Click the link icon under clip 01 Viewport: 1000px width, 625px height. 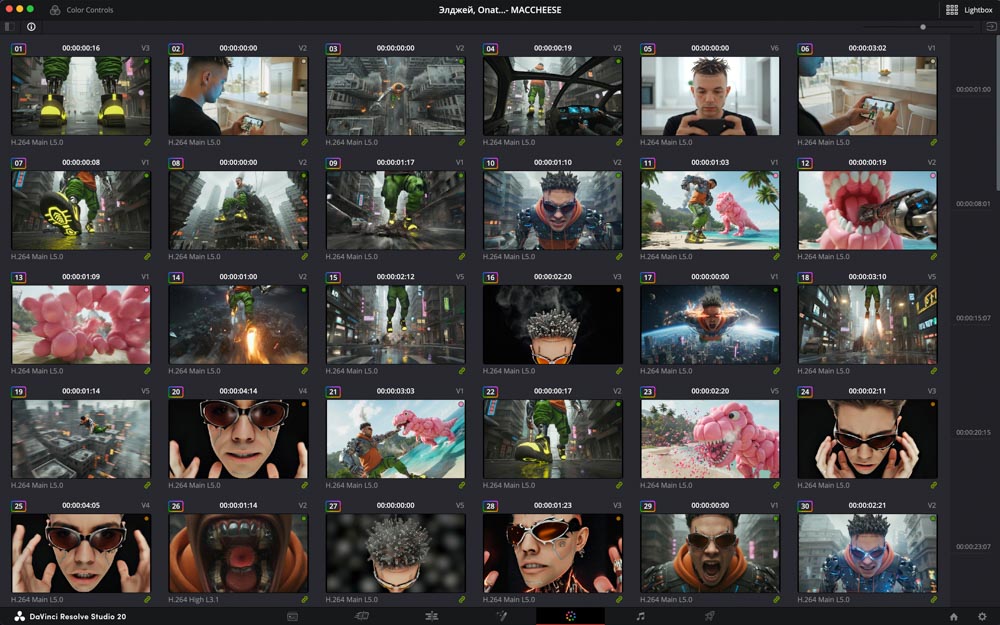click(147, 143)
